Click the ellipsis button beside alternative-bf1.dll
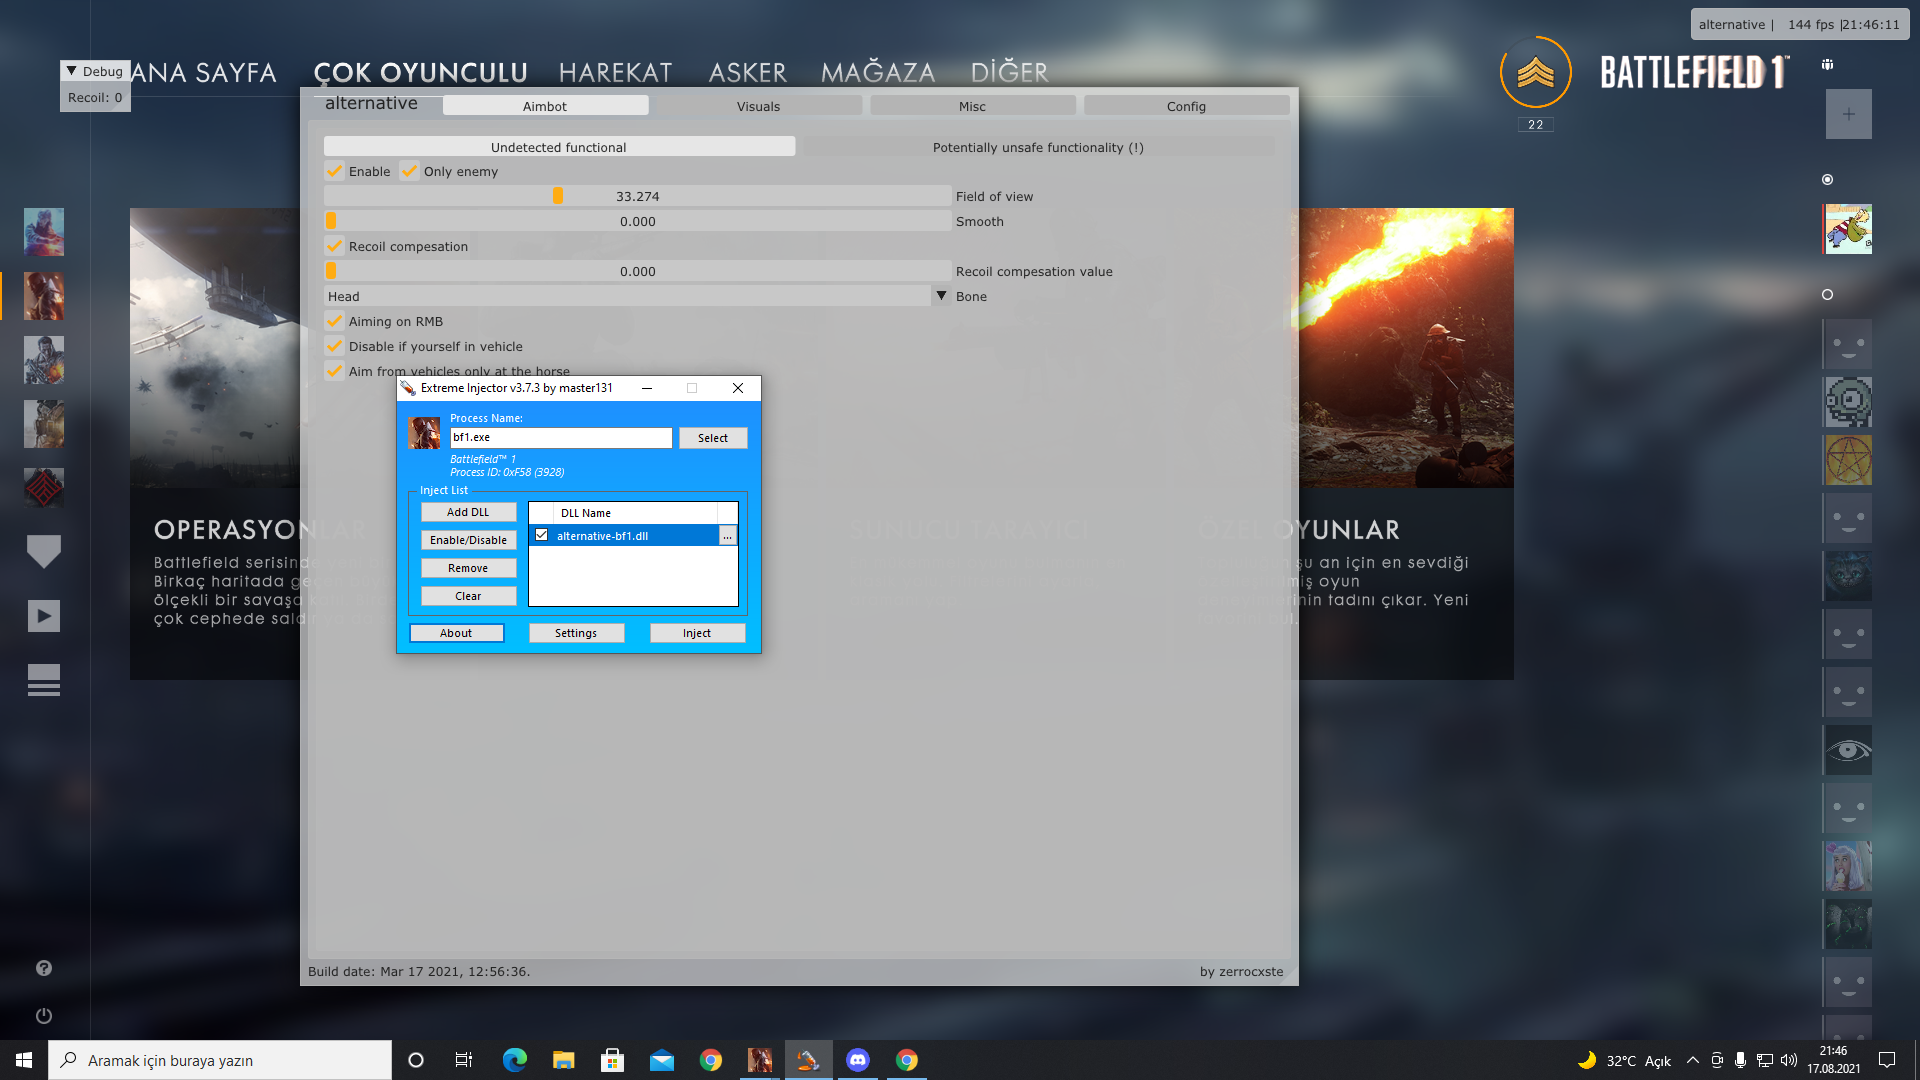The image size is (1920, 1080). (728, 536)
